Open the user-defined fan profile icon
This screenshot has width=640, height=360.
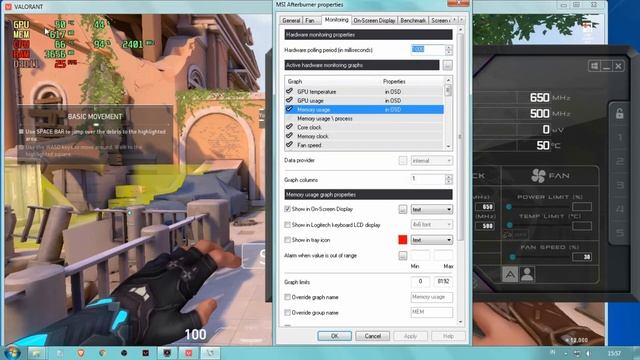pos(527,274)
